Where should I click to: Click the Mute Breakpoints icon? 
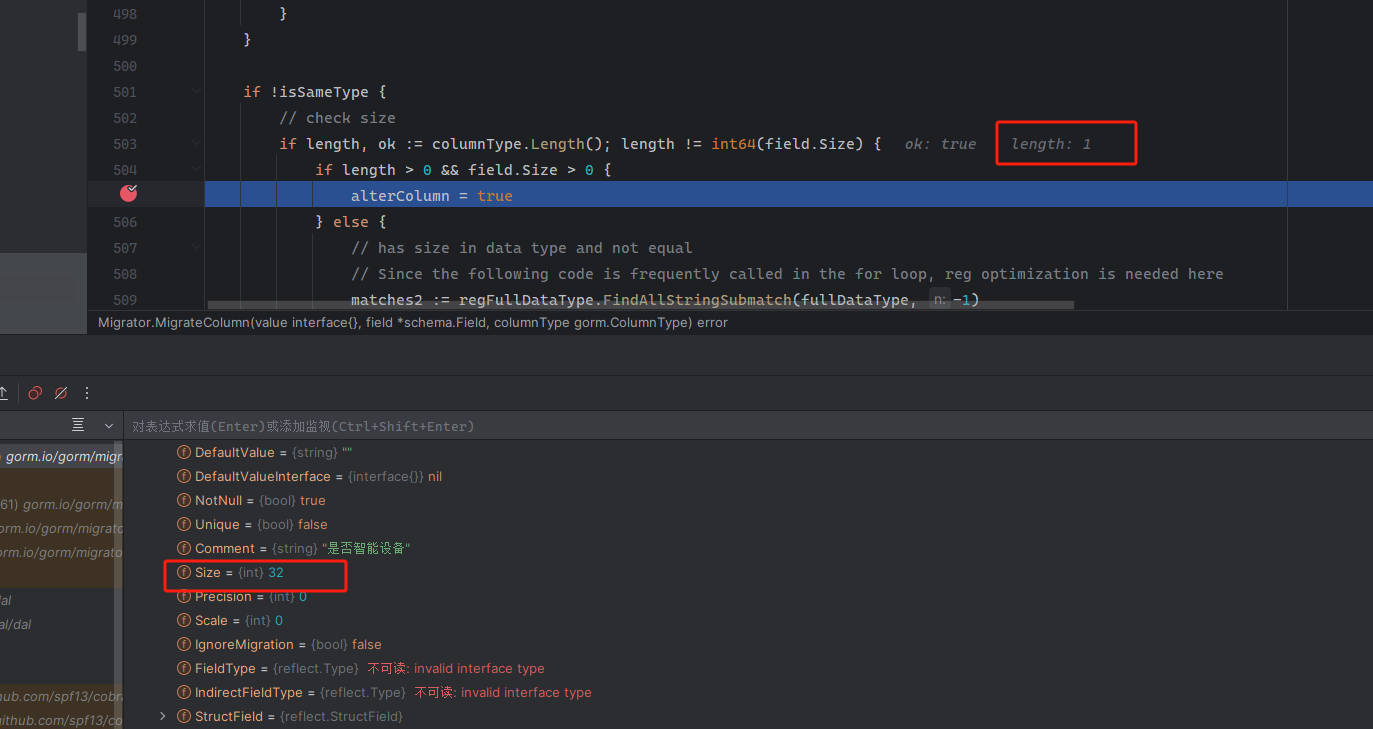click(x=60, y=393)
